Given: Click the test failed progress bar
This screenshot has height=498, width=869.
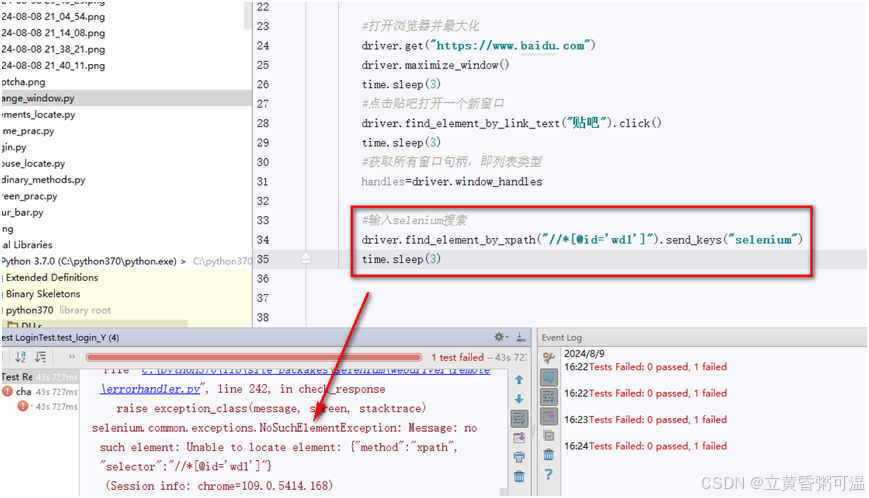Looking at the screenshot, I should (254, 357).
